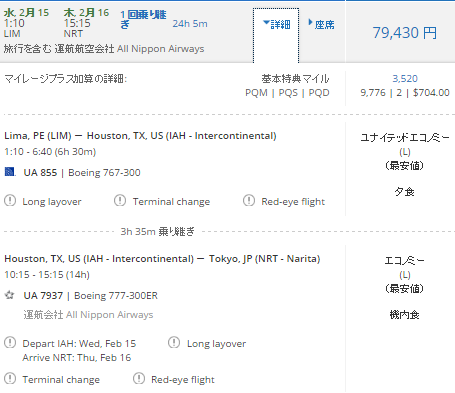Click the UA 855 flight number
455x393 pixels.
pyautogui.click(x=40, y=173)
